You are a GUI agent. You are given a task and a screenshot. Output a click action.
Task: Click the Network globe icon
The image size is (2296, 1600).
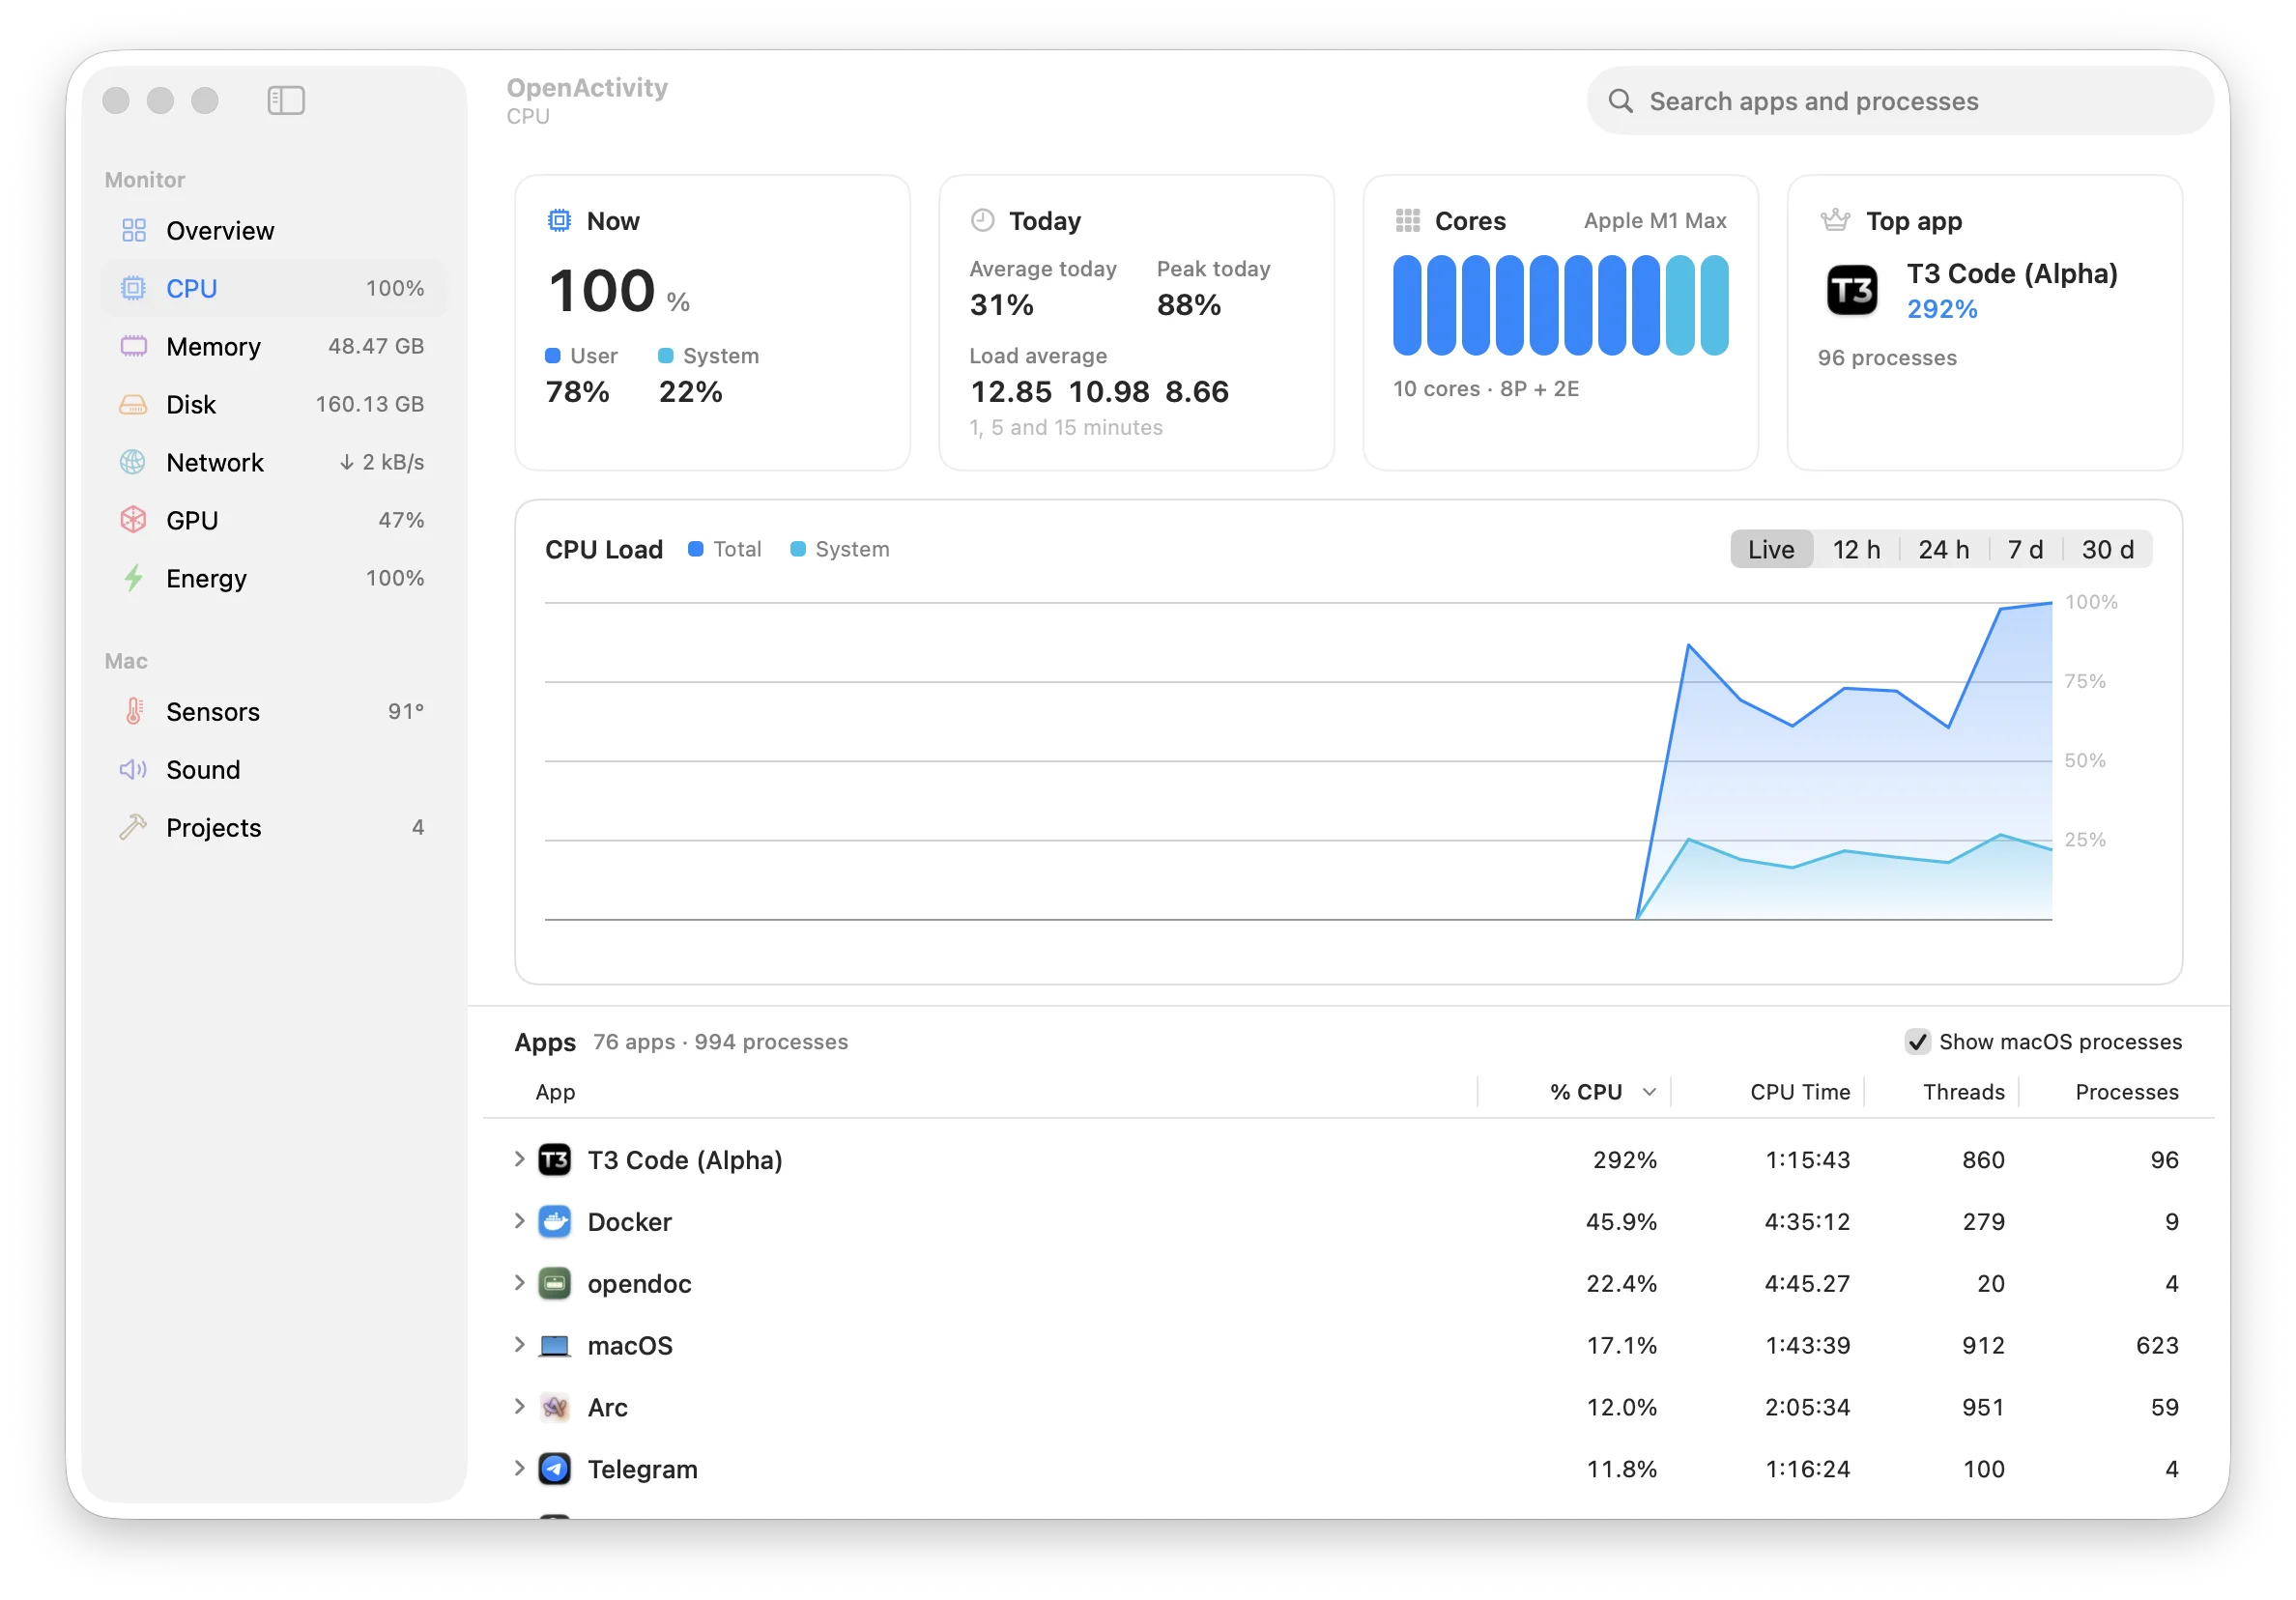click(x=133, y=463)
